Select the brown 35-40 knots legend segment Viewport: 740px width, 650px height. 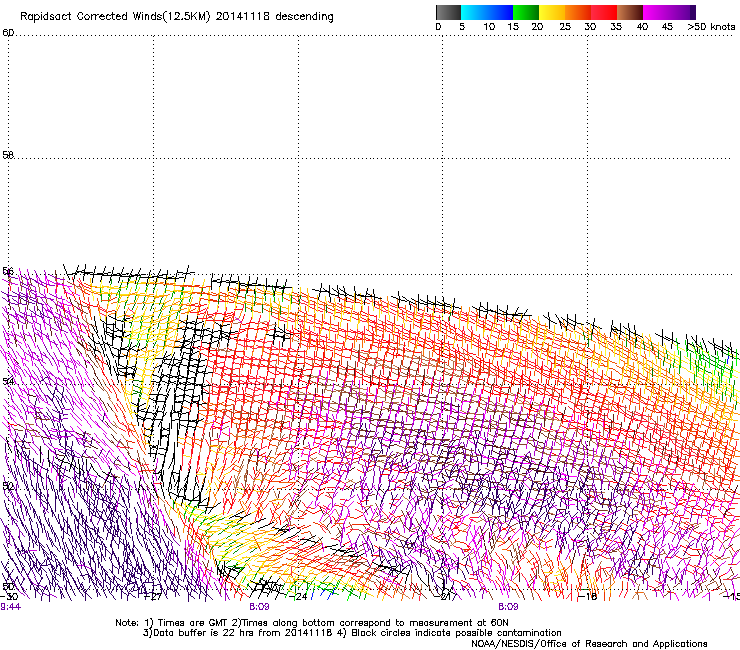pyautogui.click(x=630, y=12)
